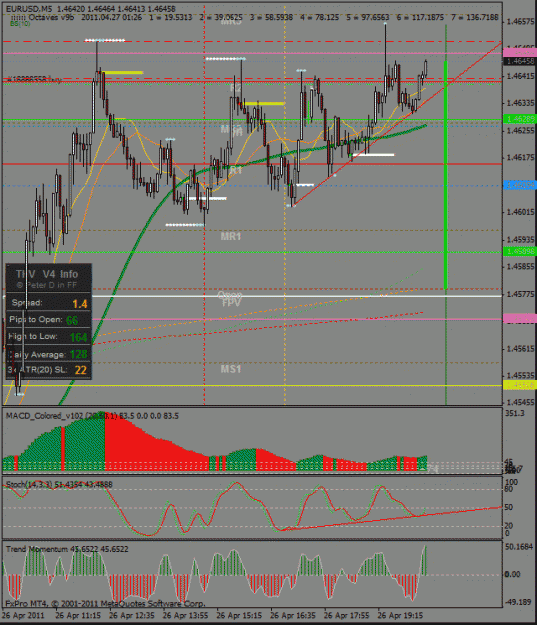Click the yellow price tag near the axis bottom

coord(519,385)
